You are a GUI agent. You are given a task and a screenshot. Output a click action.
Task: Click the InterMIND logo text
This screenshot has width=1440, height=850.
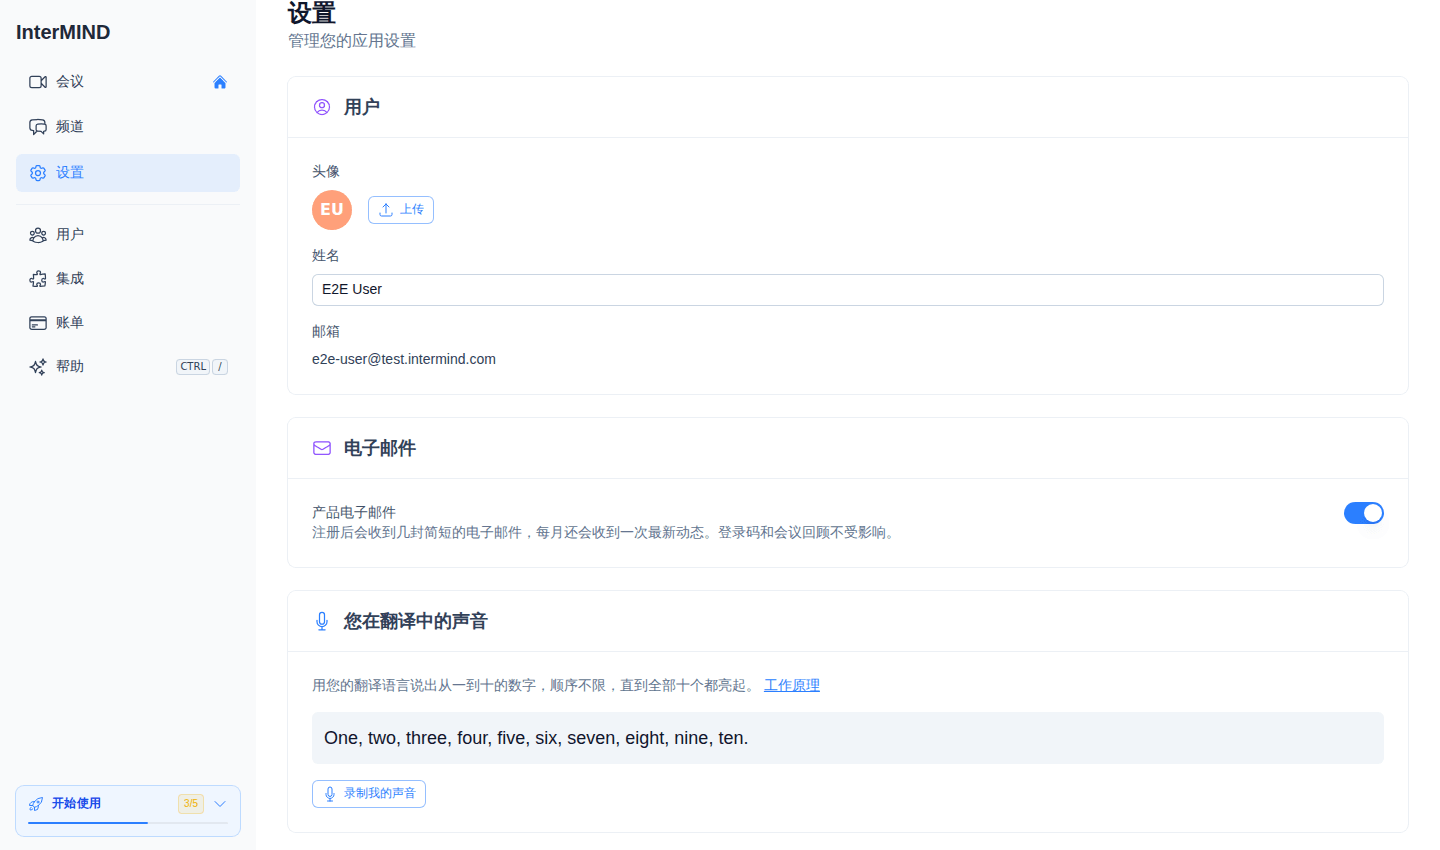(63, 32)
